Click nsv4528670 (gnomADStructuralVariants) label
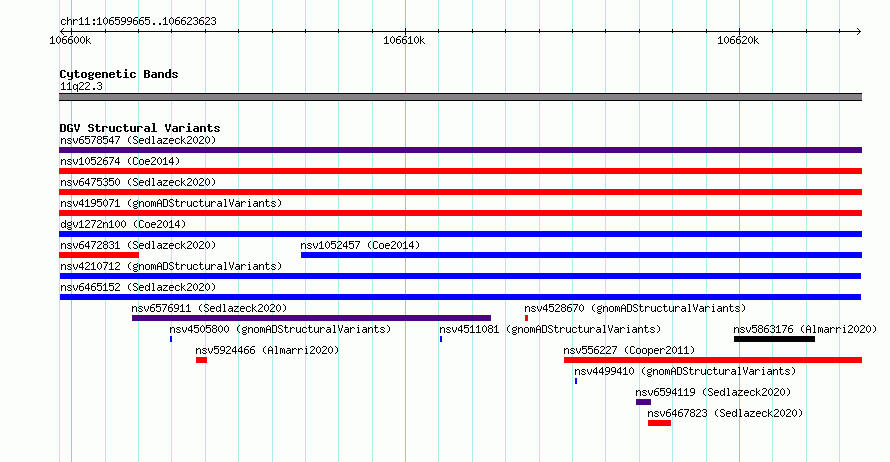 (x=635, y=308)
